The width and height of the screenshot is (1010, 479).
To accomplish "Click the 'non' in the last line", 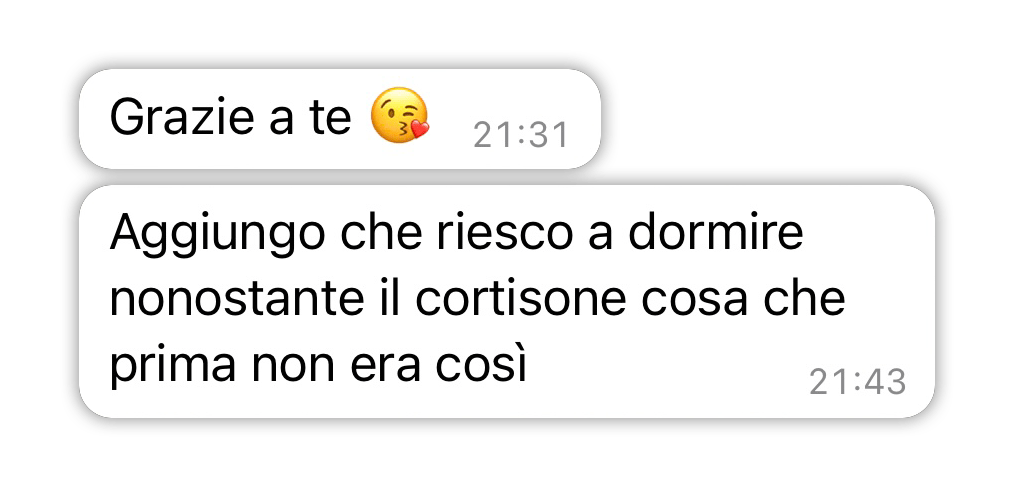I will coord(293,370).
